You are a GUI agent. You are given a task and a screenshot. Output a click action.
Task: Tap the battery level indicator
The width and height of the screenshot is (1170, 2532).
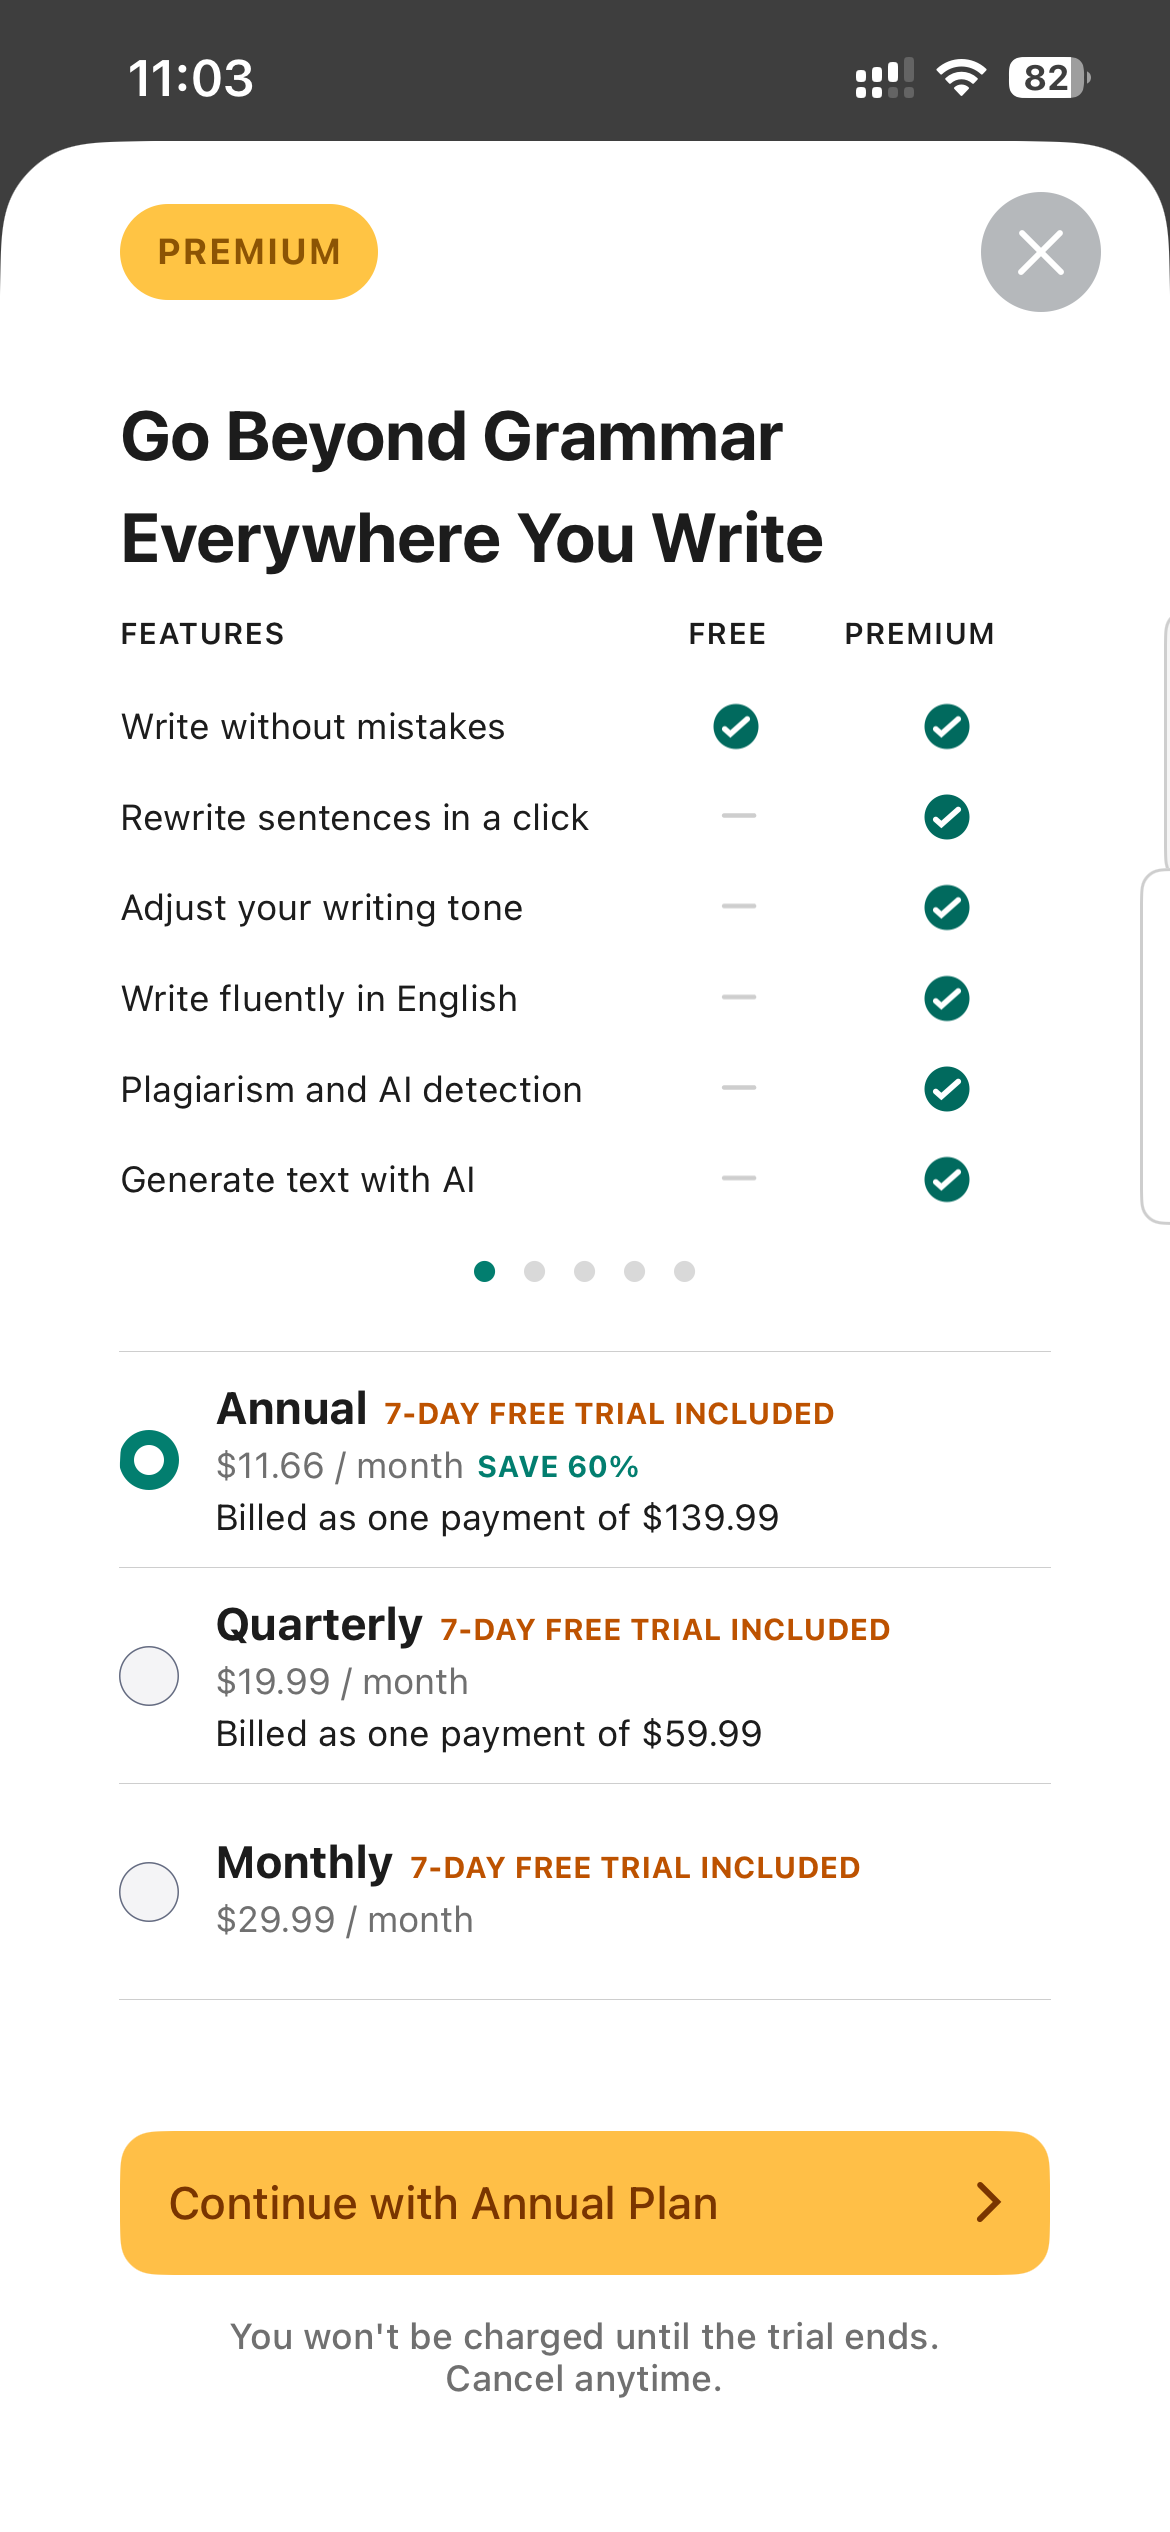[1048, 78]
